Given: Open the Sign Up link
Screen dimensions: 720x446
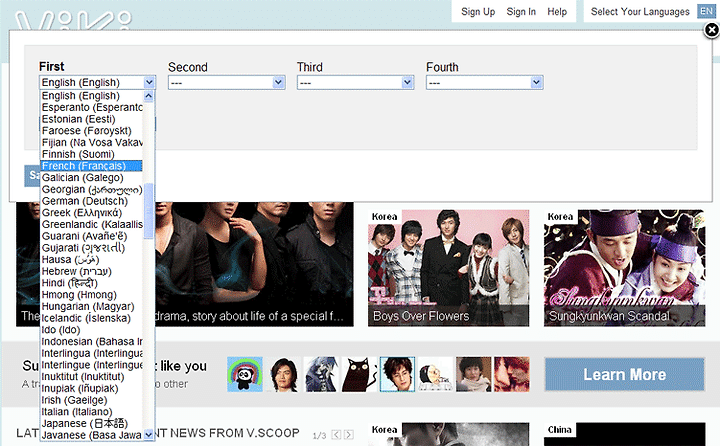Looking at the screenshot, I should click(x=478, y=11).
